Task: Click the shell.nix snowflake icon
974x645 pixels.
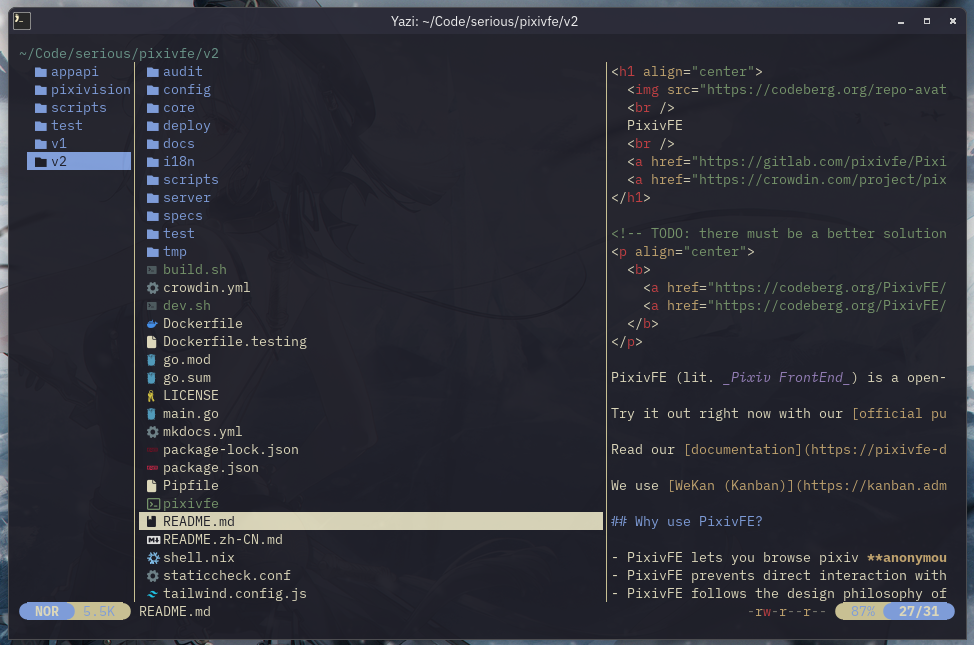Action: (x=153, y=558)
